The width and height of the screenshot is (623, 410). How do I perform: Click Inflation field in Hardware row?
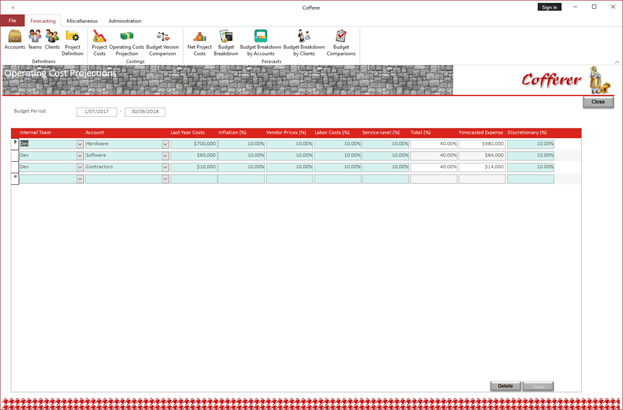tap(241, 144)
